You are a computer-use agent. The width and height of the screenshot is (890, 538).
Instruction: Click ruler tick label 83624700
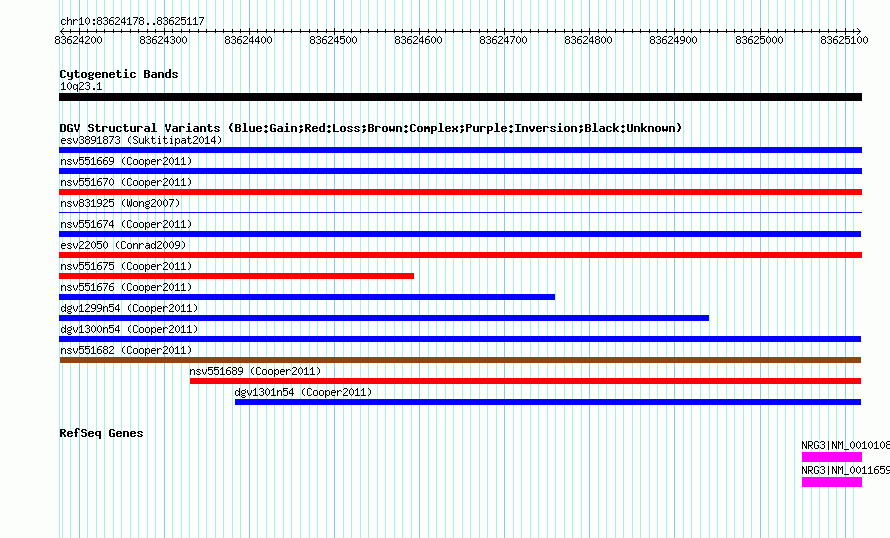click(x=503, y=40)
